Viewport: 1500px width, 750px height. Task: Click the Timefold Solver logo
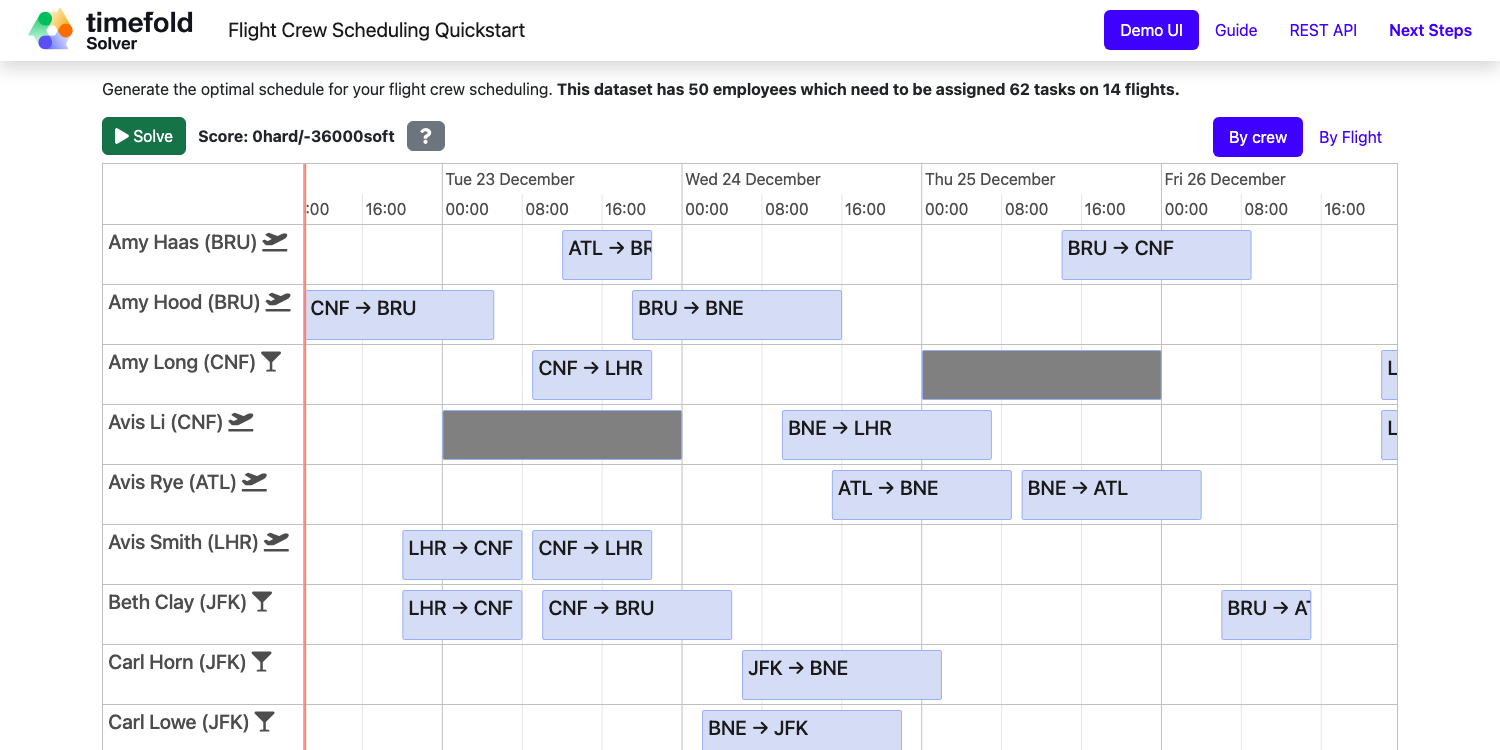coord(110,30)
